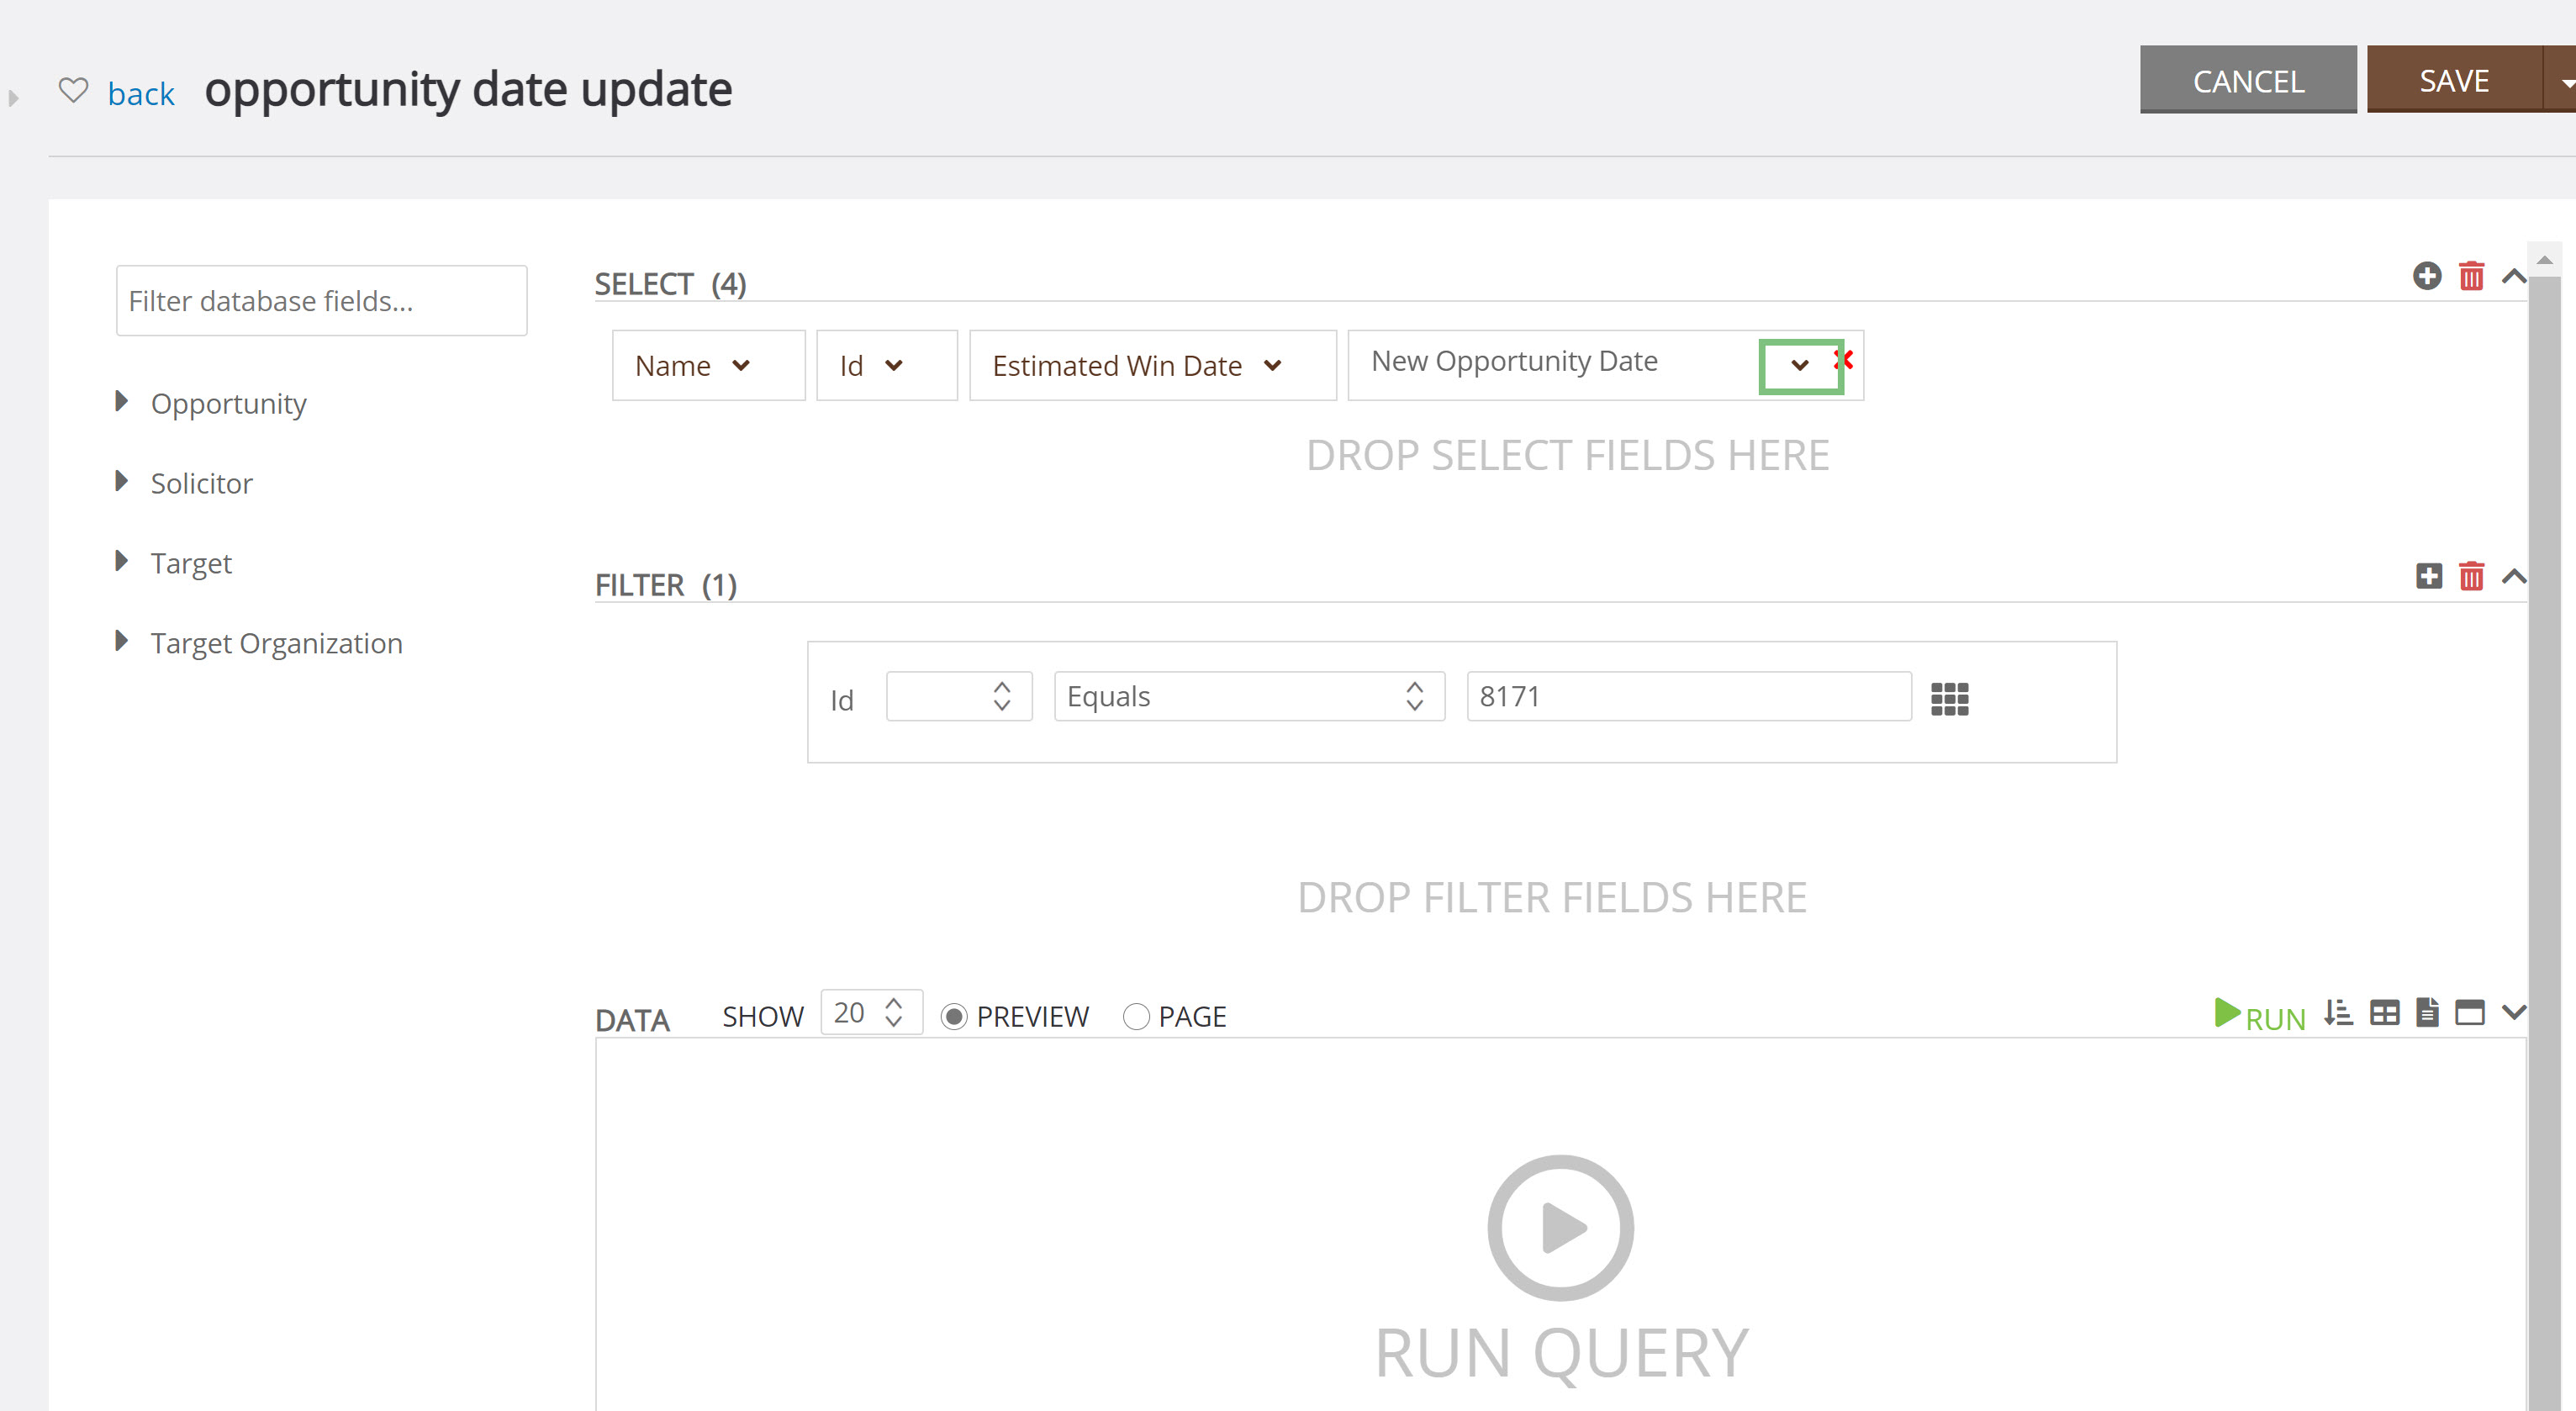2576x1411 pixels.
Task: Click the big RUN QUERY play button
Action: pyautogui.click(x=1560, y=1228)
